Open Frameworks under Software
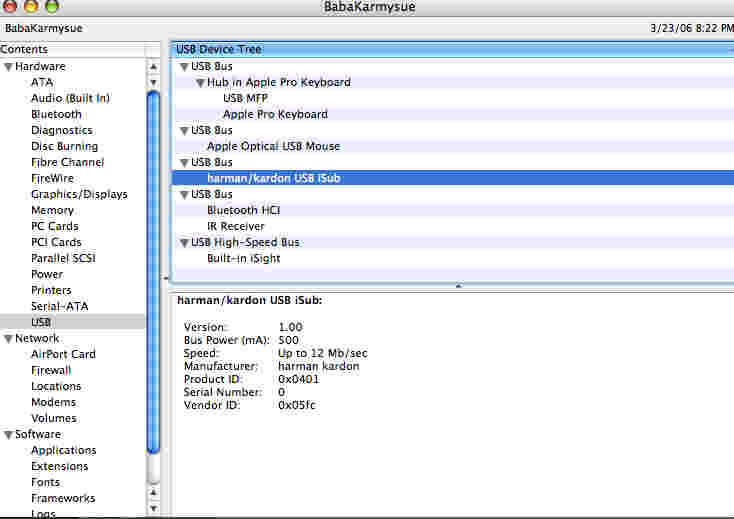Image resolution: width=734 pixels, height=519 pixels. (63, 498)
